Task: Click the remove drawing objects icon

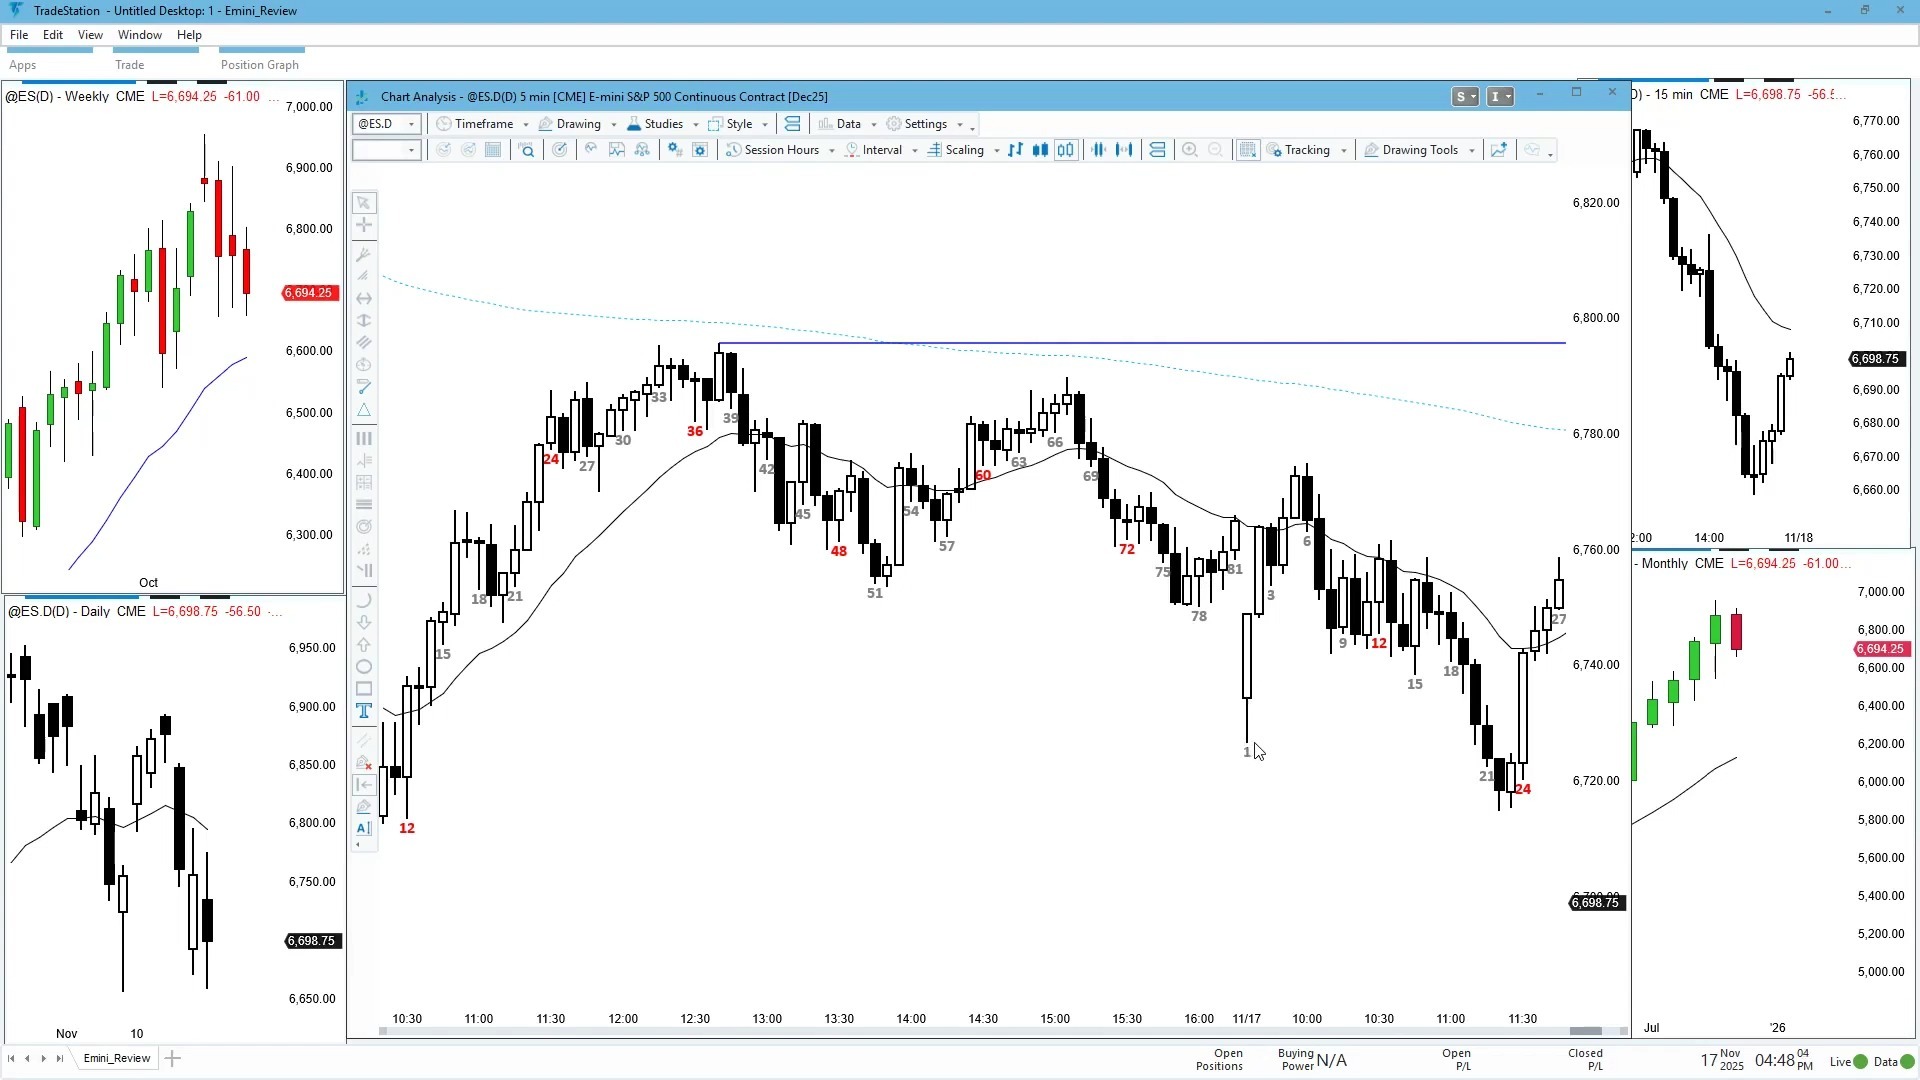Action: click(364, 763)
